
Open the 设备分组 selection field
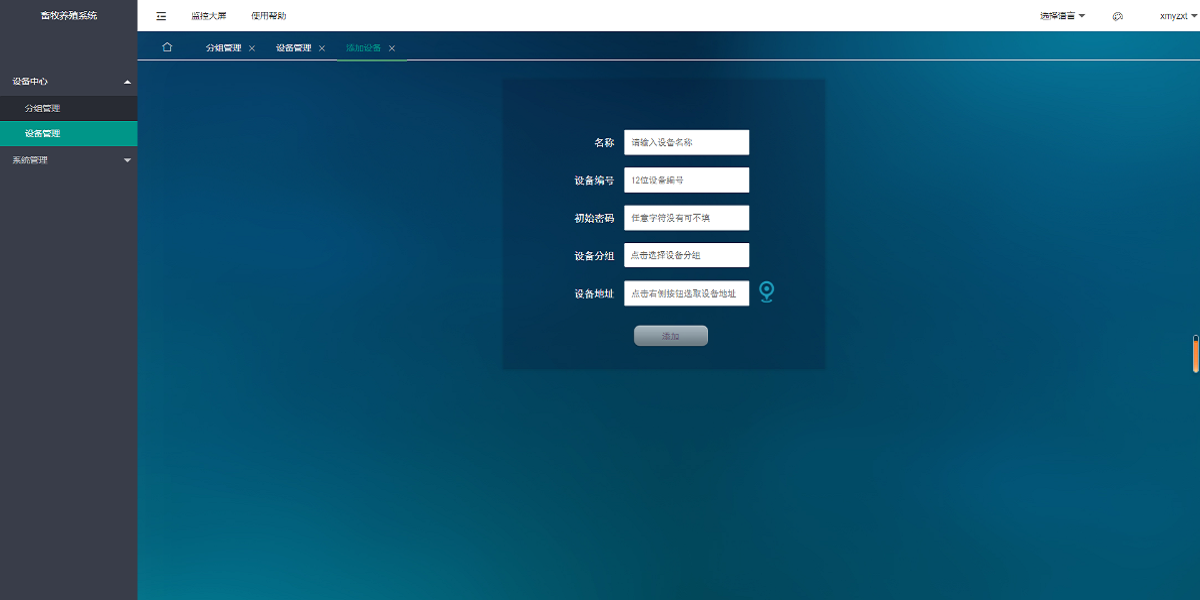coord(686,255)
